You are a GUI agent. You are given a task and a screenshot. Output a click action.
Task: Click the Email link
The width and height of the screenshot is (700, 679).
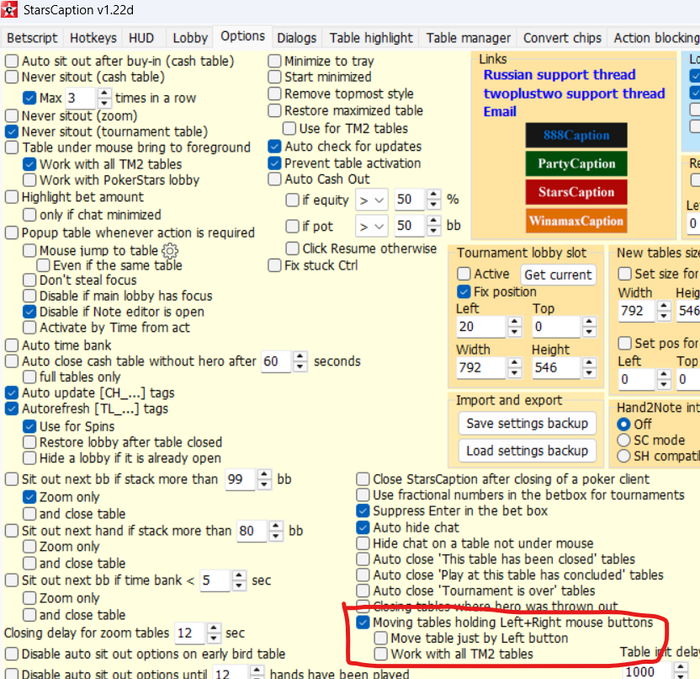coord(500,112)
